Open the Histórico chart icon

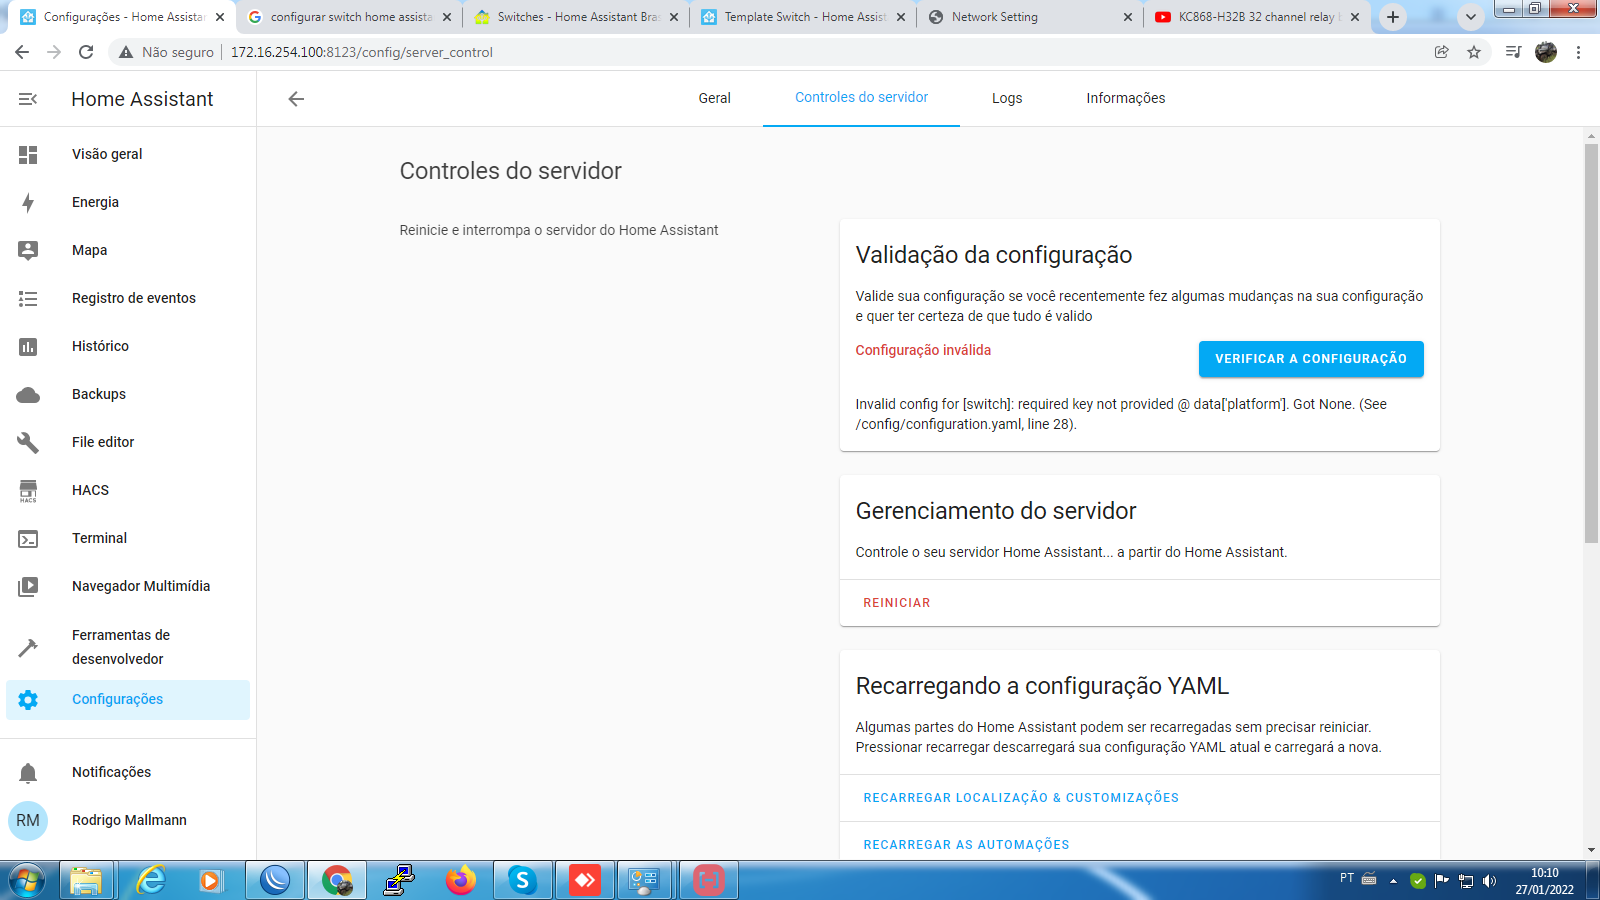click(x=28, y=347)
